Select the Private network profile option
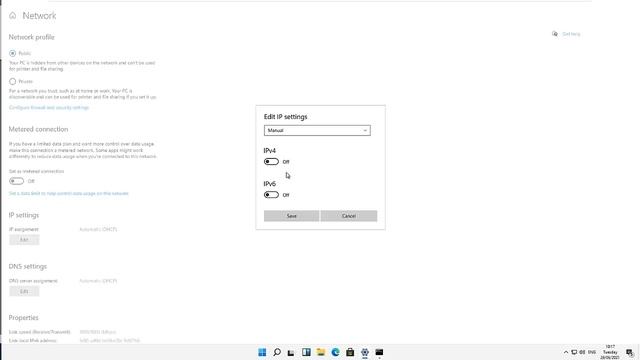This screenshot has height=360, width=640. pyautogui.click(x=13, y=81)
